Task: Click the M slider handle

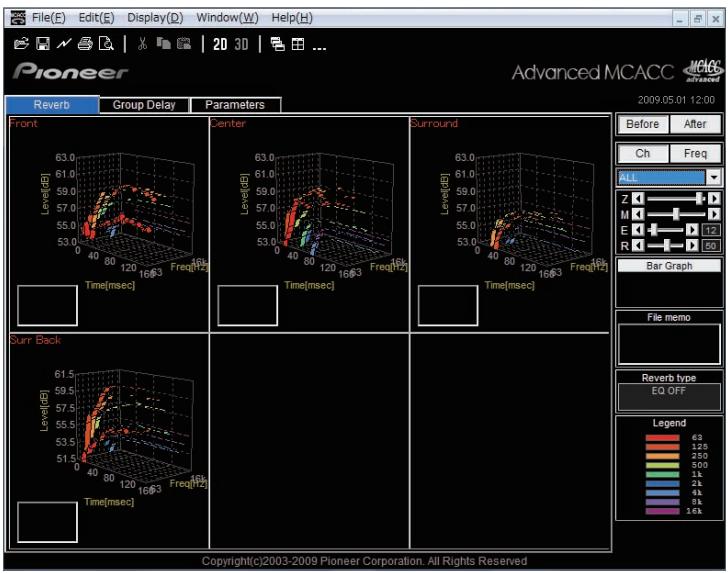Action: pos(676,214)
